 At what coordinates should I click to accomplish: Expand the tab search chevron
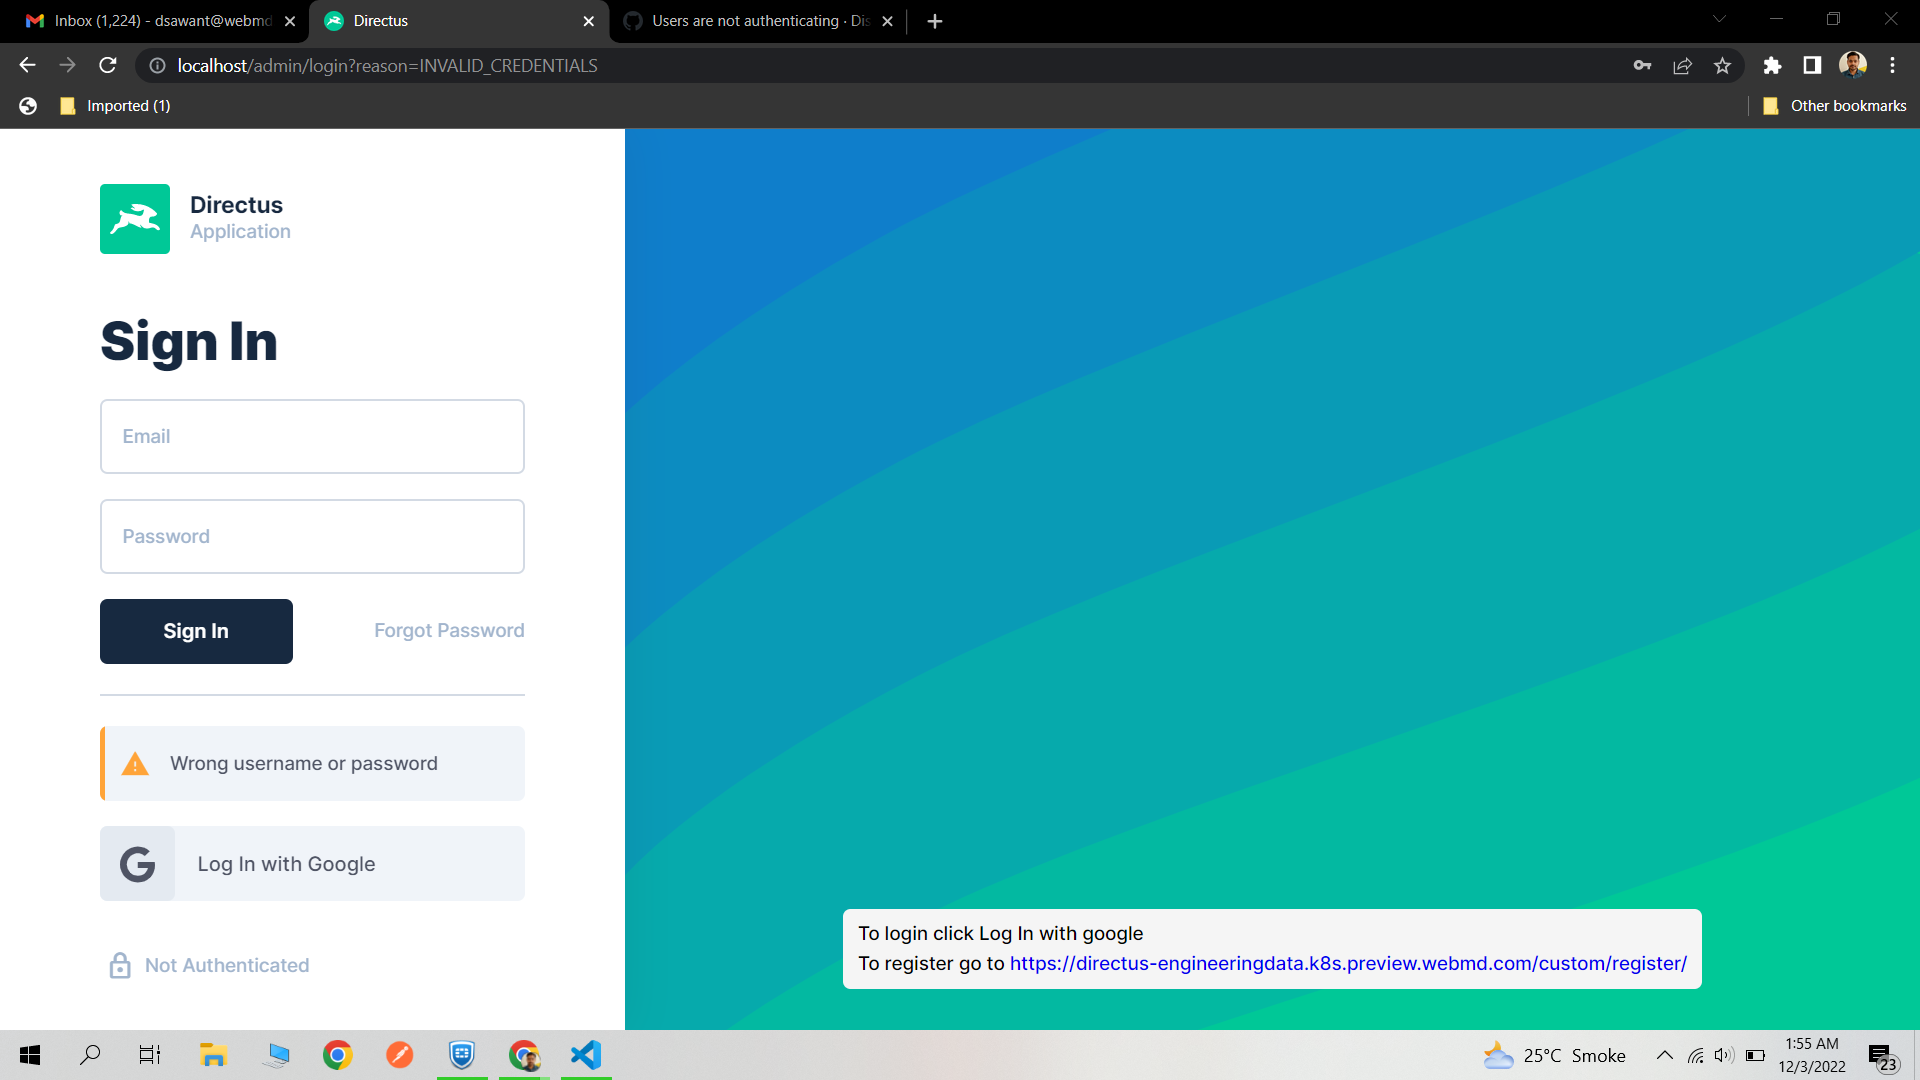(x=1719, y=19)
